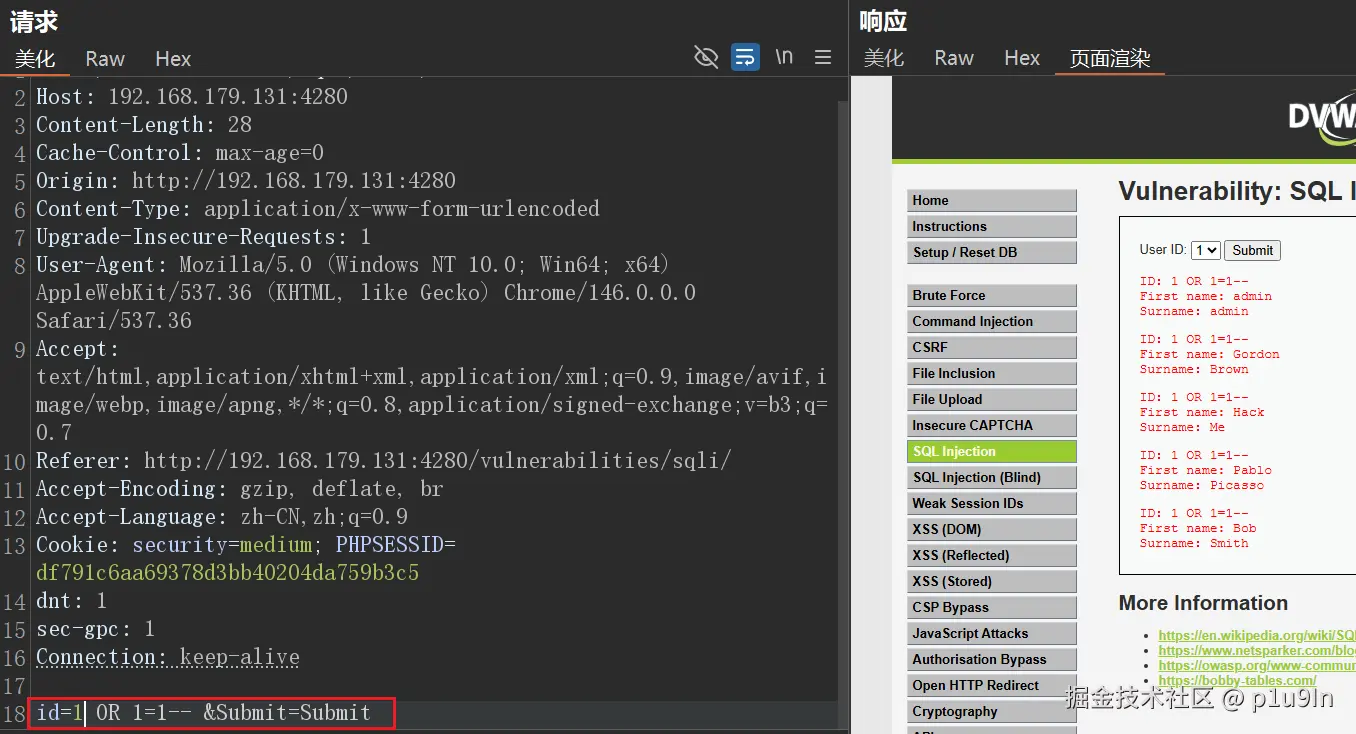
Task: Open the response 美化 tab
Action: pos(884,58)
